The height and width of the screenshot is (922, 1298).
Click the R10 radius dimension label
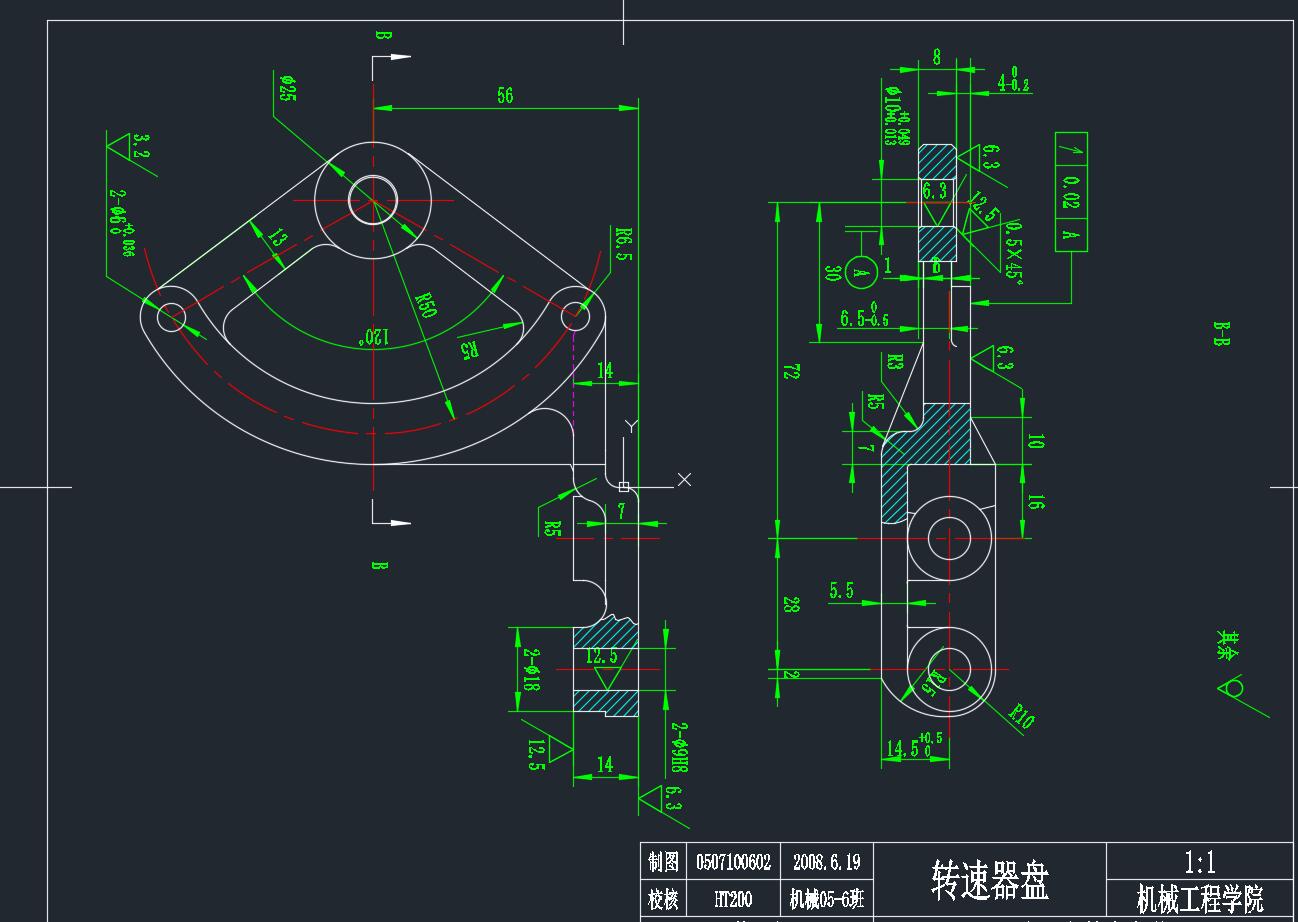pos(1021,716)
